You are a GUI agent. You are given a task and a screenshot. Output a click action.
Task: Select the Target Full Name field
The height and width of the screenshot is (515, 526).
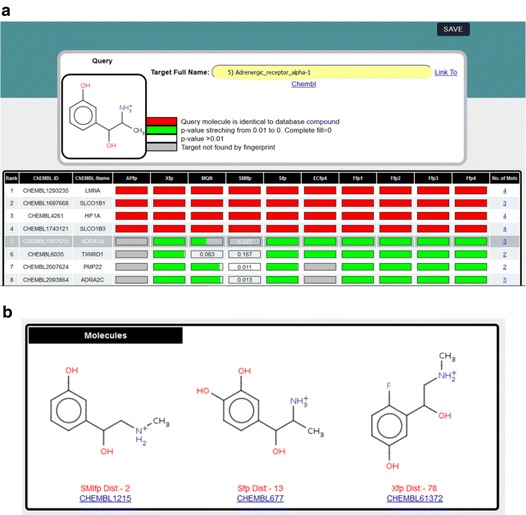tap(322, 72)
